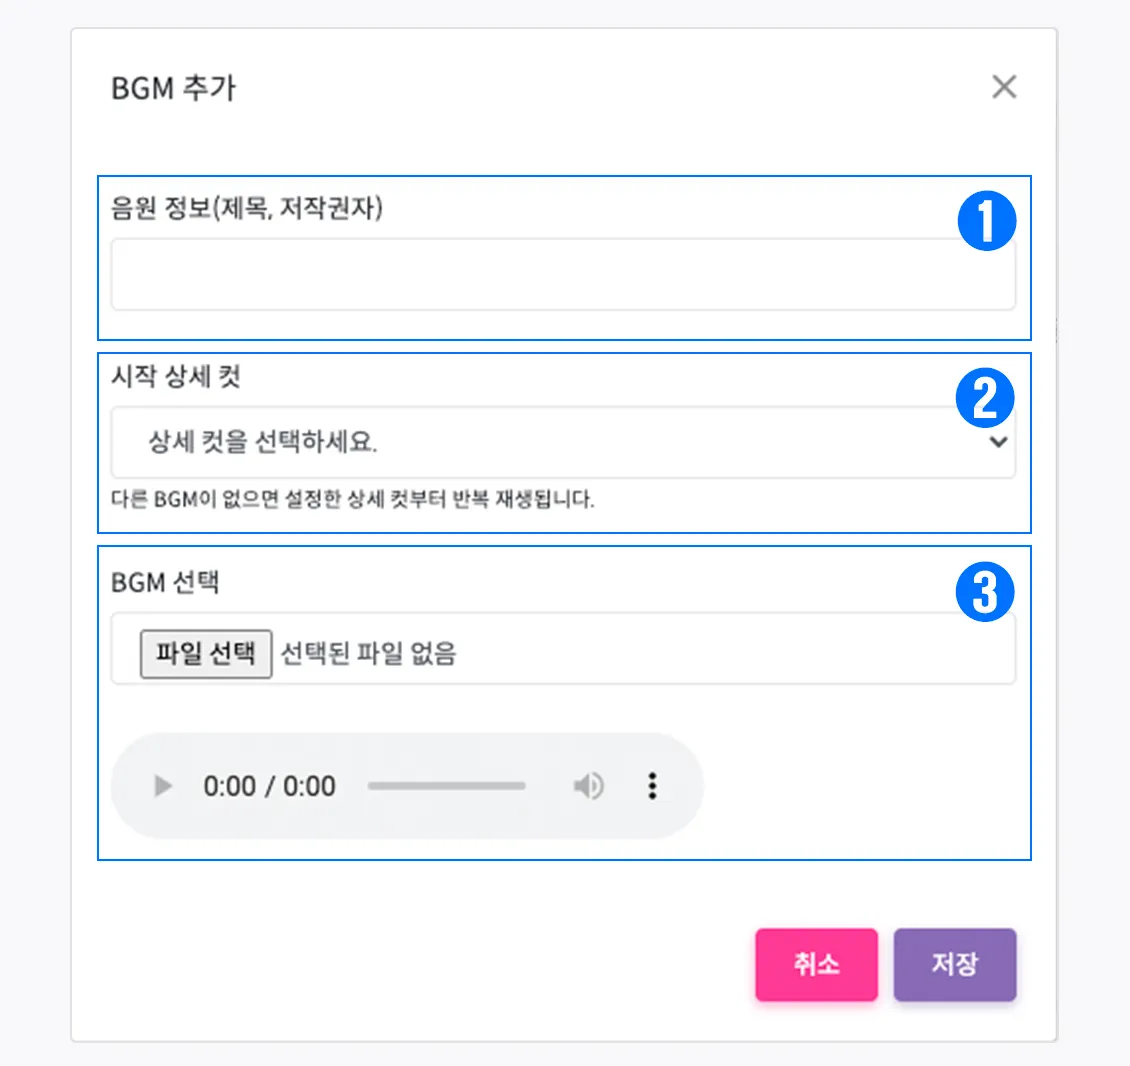Open the 시작 상세 컷 dropdown

coord(563,442)
